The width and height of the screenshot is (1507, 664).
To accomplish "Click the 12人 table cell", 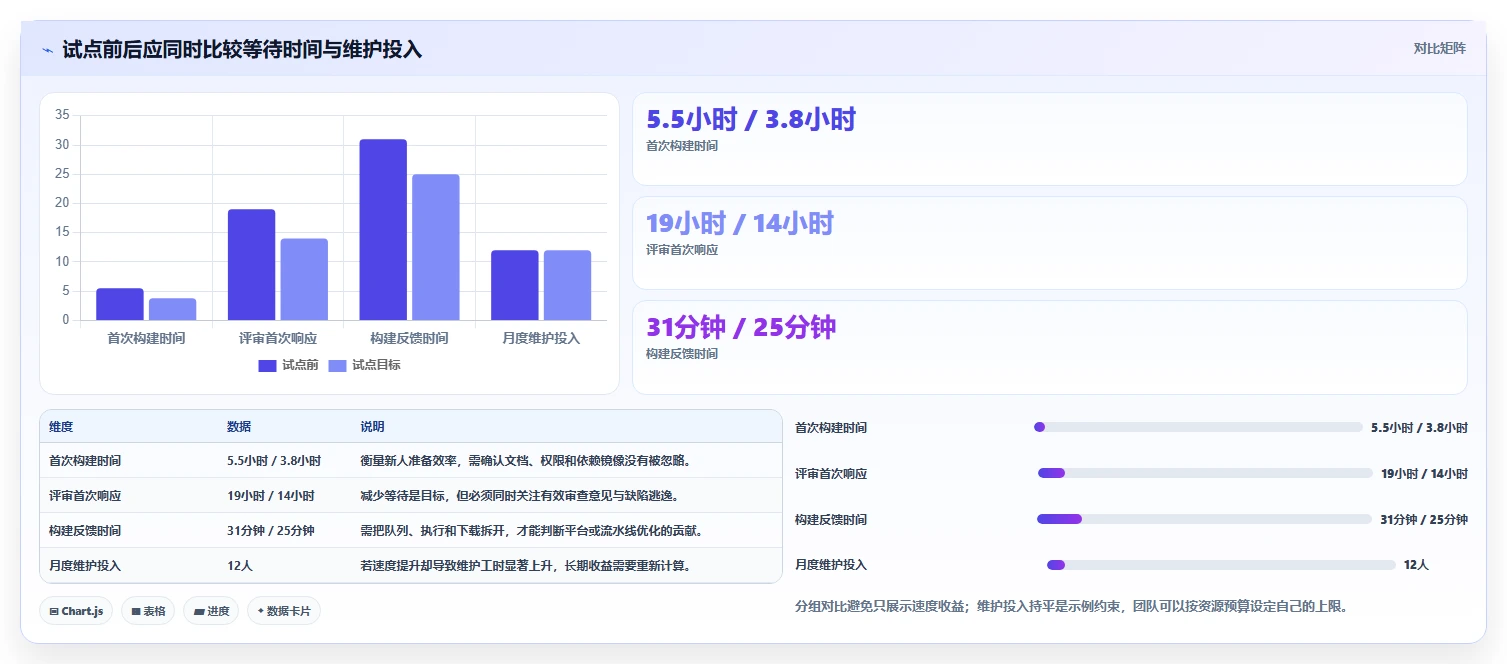I will [x=240, y=566].
